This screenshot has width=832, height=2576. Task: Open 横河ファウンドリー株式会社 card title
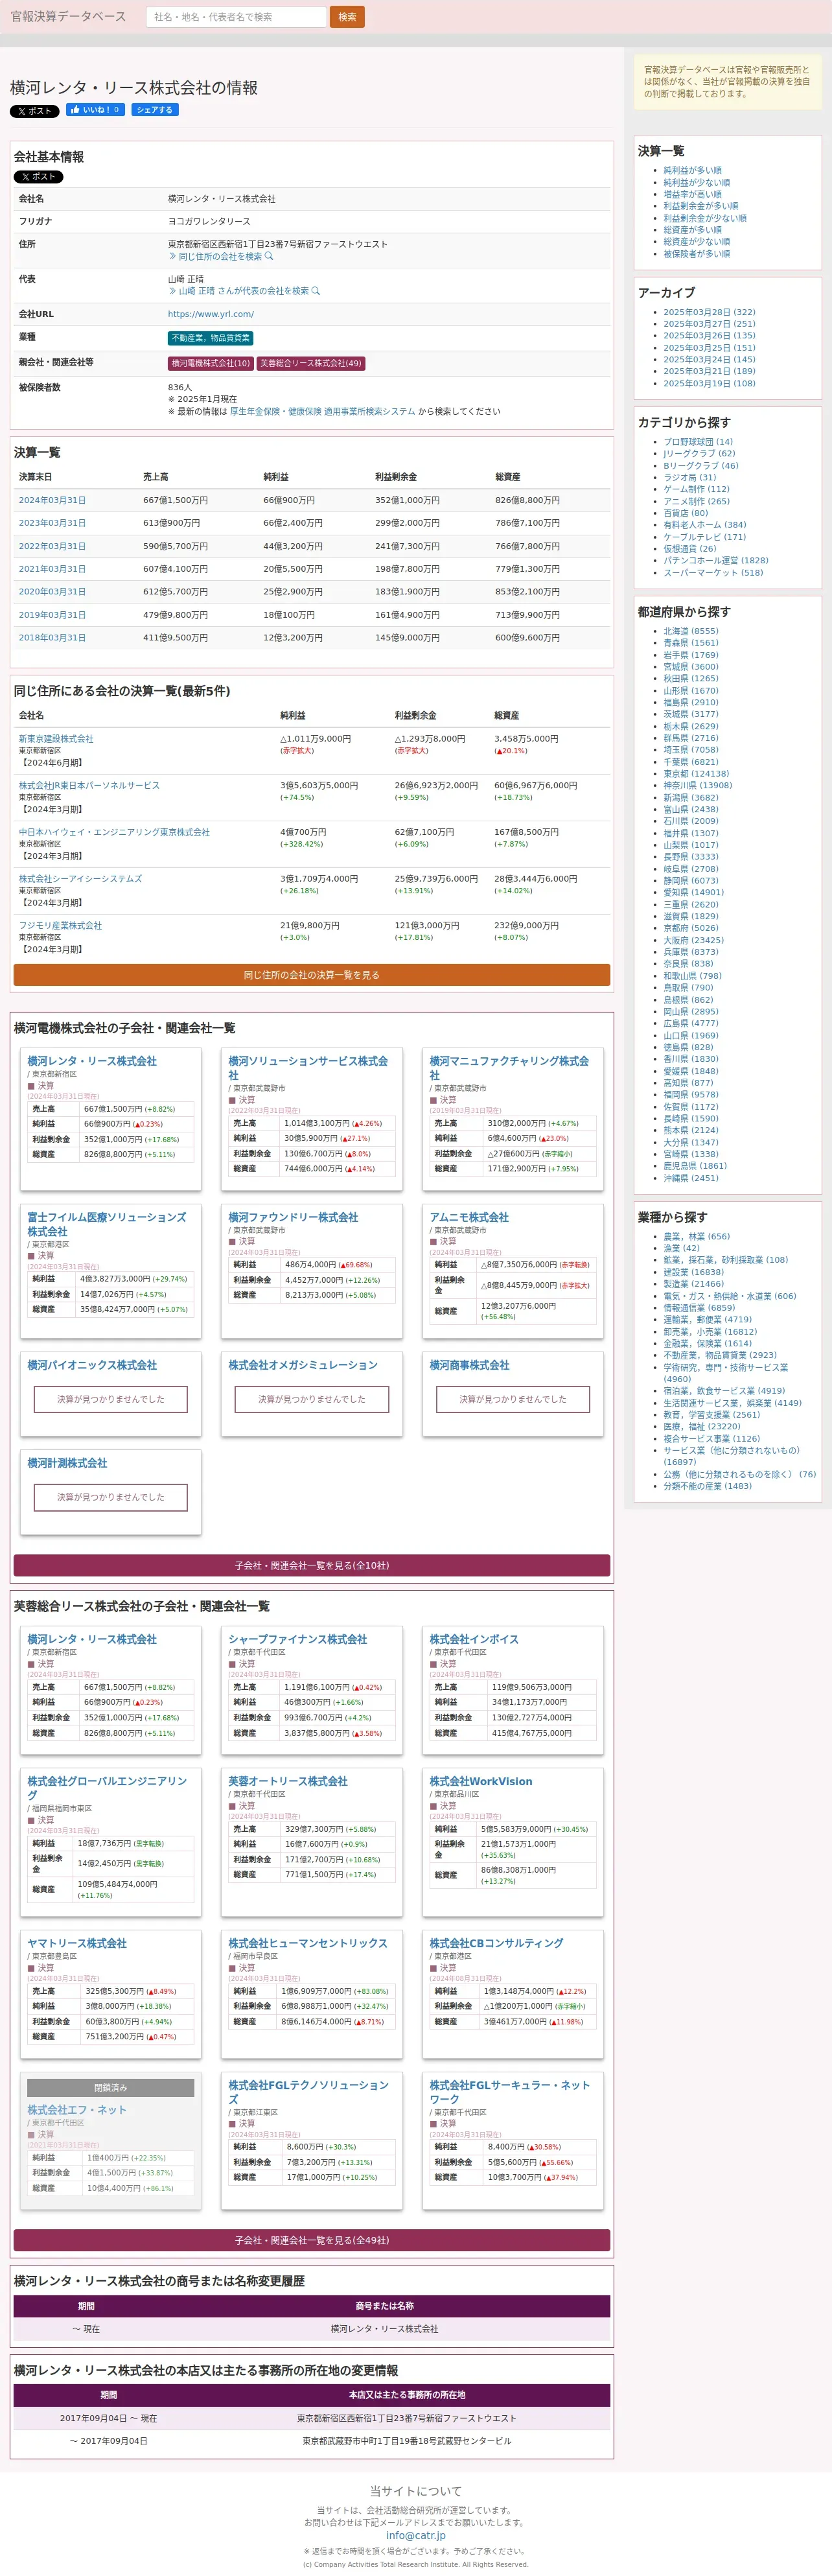[293, 1218]
